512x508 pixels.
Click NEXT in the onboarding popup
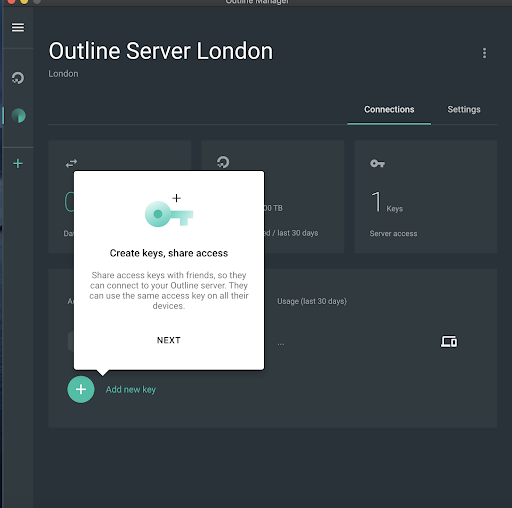tap(169, 340)
